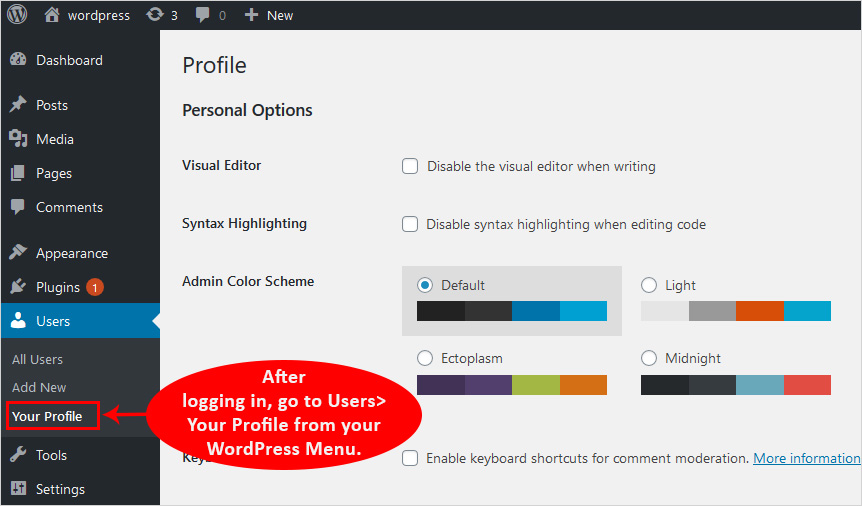Screen dimensions: 862x506
Task: Open All Users submenu item
Action: coord(37,359)
